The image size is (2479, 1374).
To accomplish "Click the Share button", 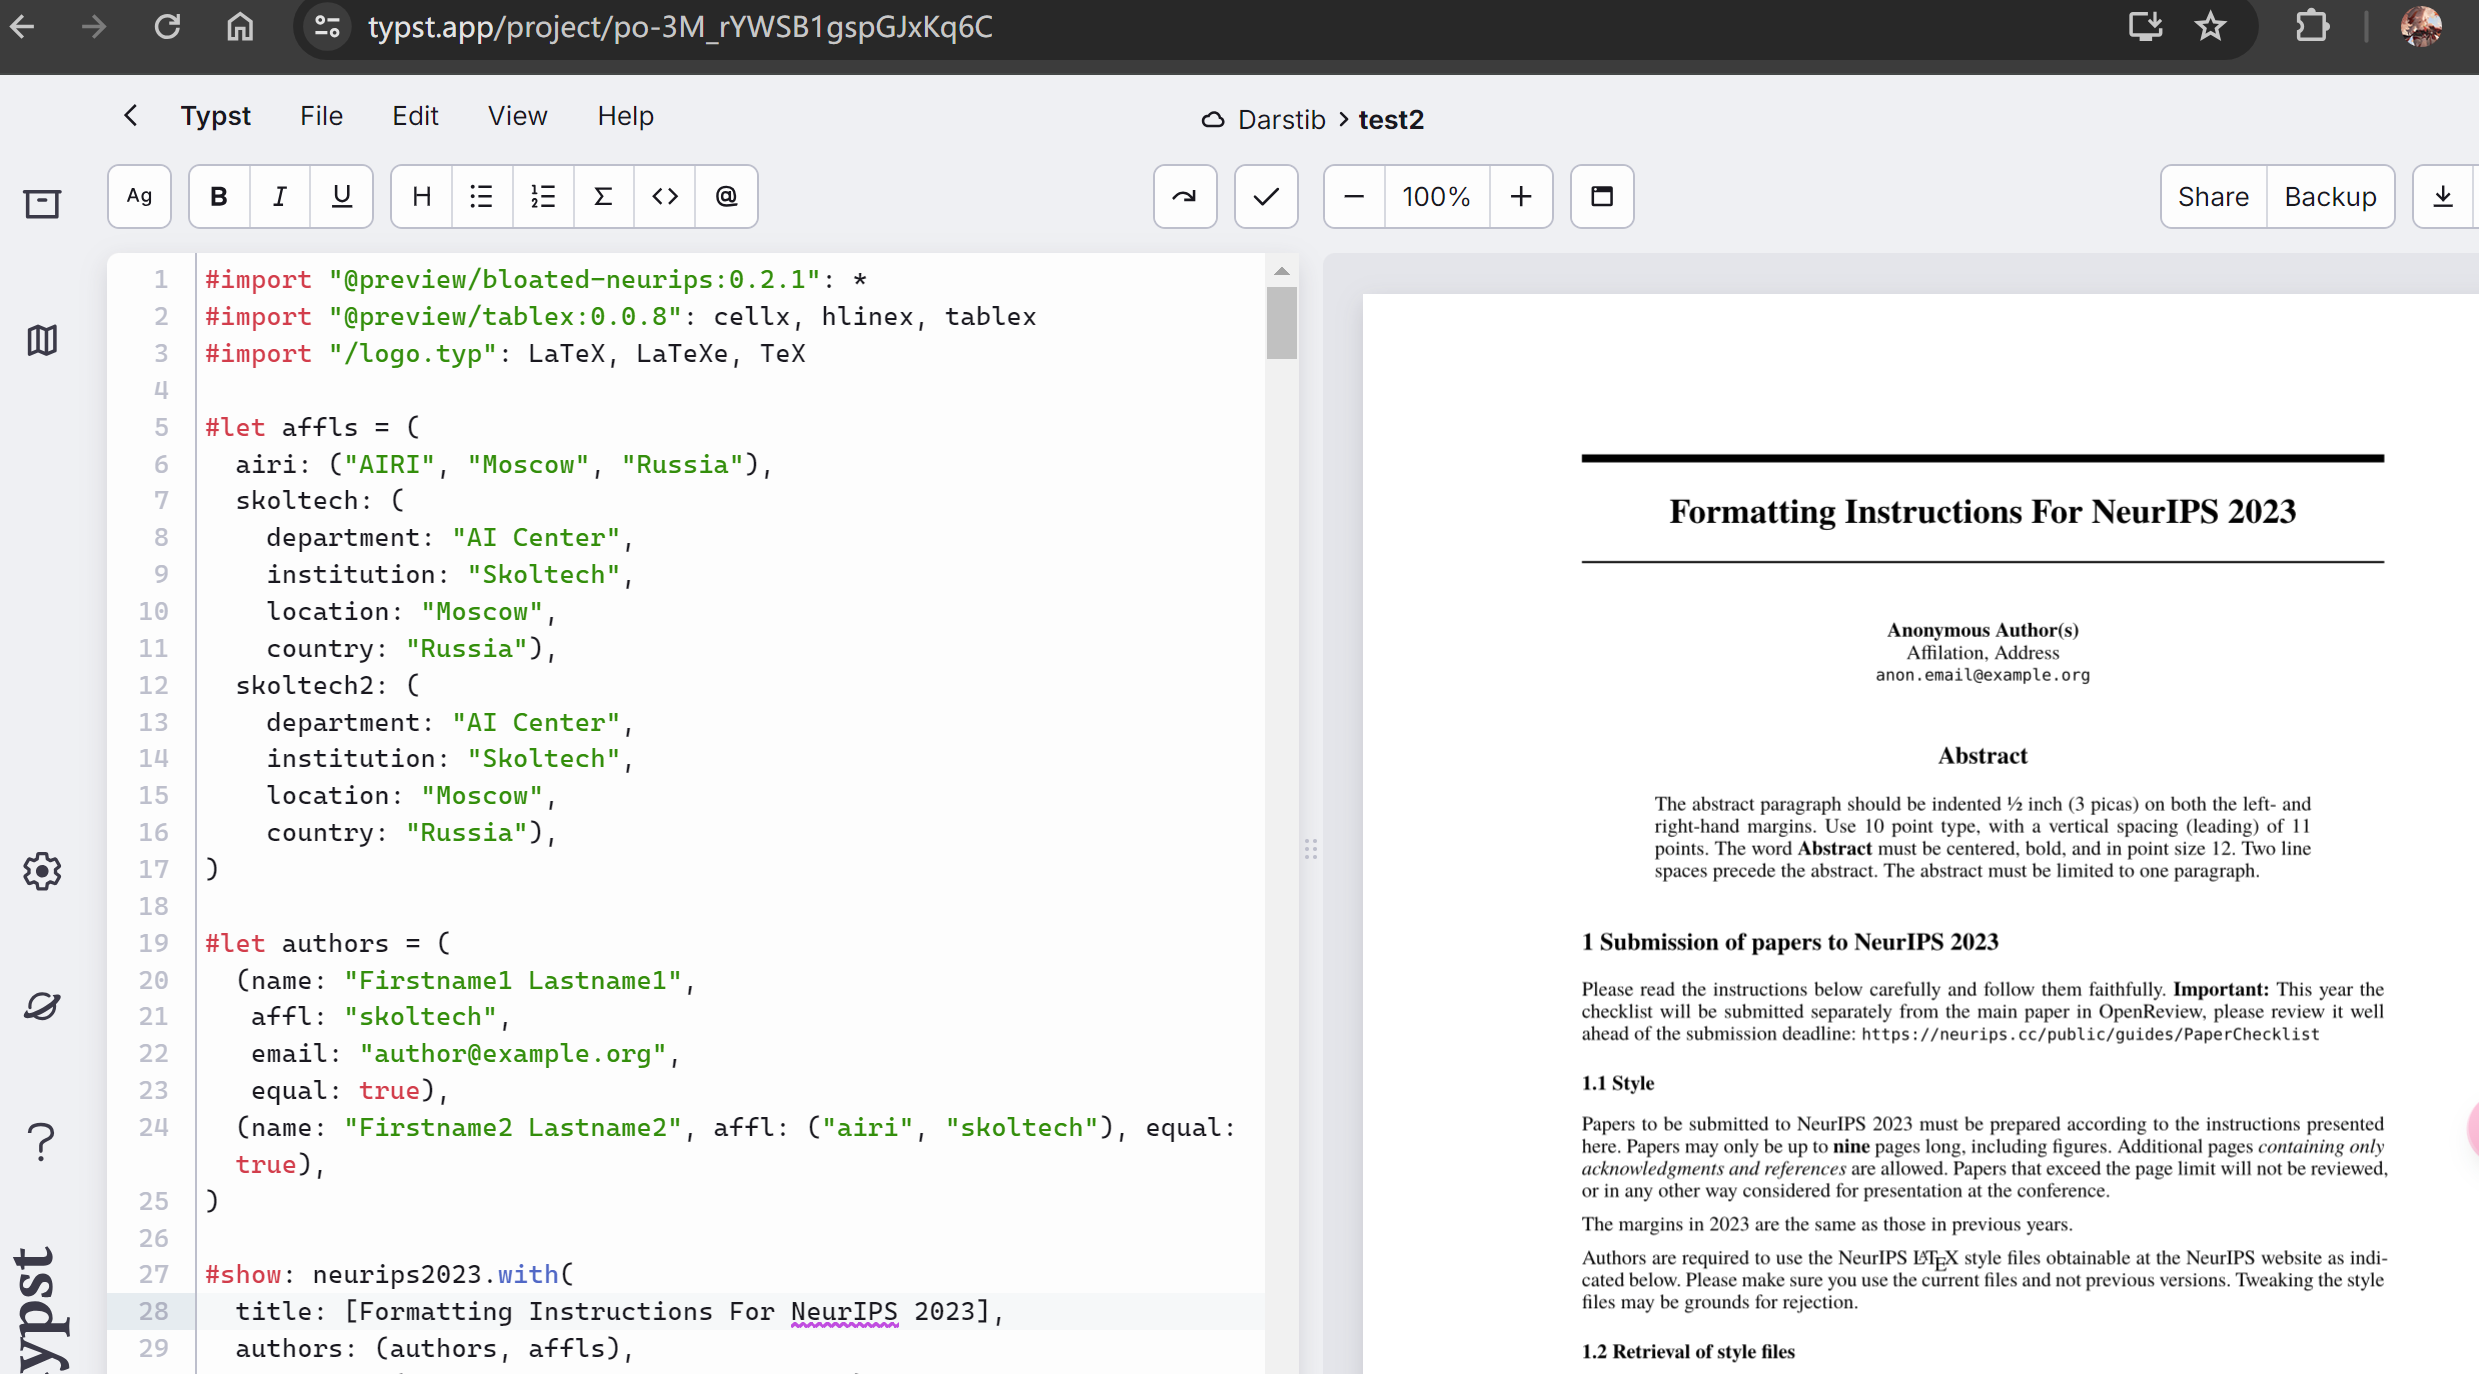I will coord(2212,196).
